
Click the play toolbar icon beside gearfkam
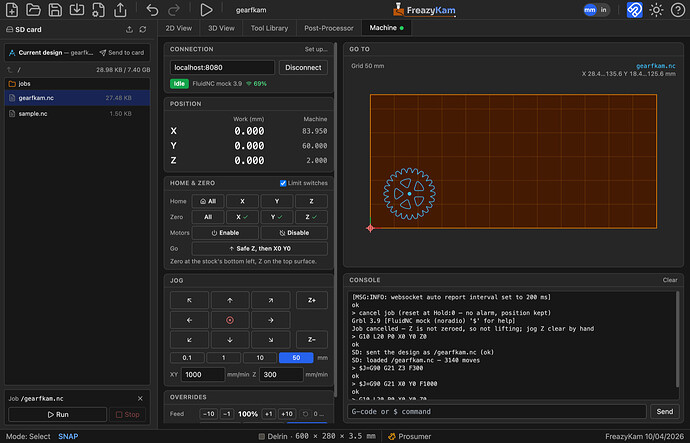[x=206, y=10]
